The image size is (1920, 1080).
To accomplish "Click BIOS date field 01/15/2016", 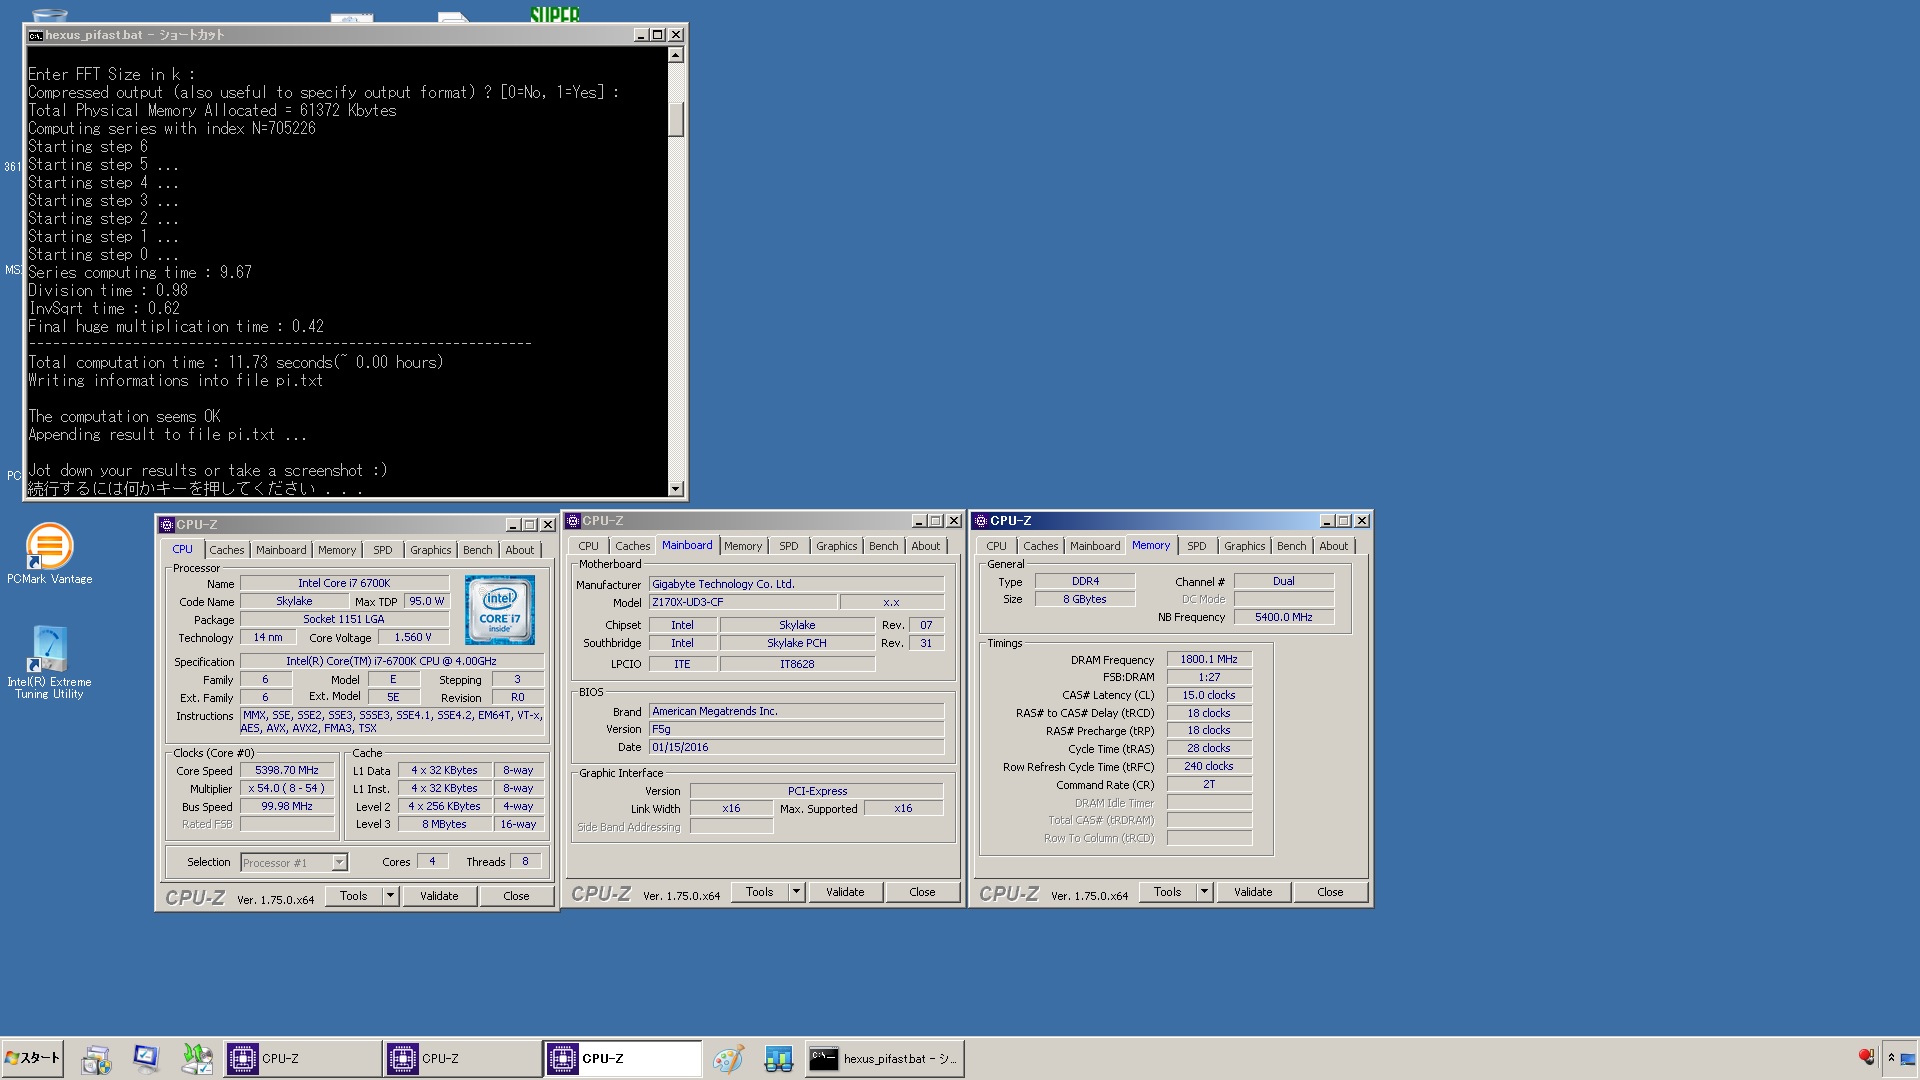I will pos(796,748).
